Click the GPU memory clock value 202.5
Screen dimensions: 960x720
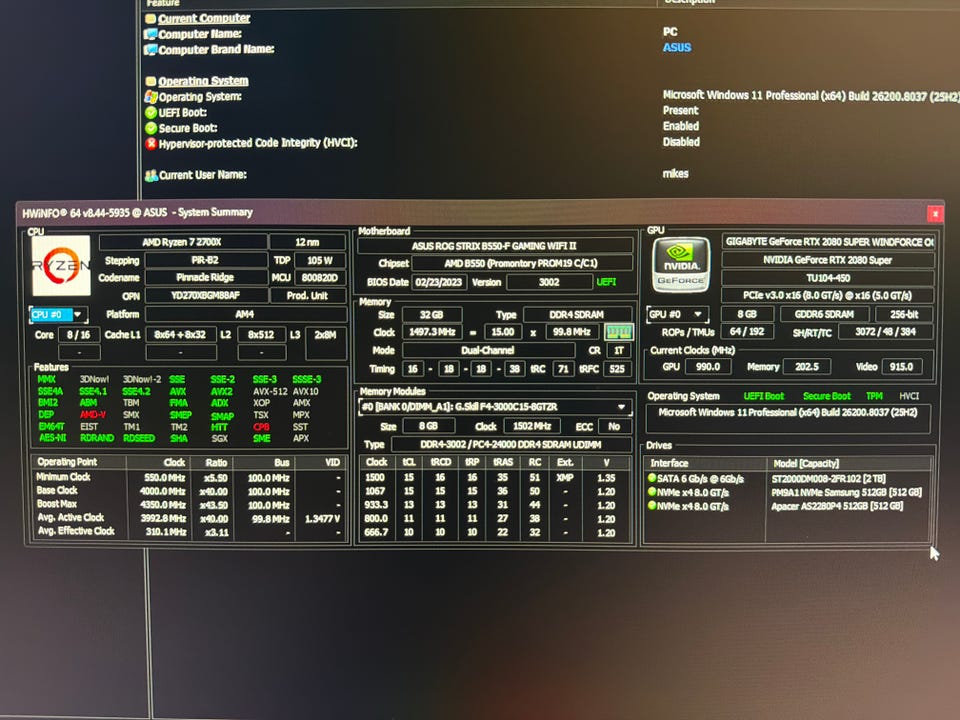point(807,367)
